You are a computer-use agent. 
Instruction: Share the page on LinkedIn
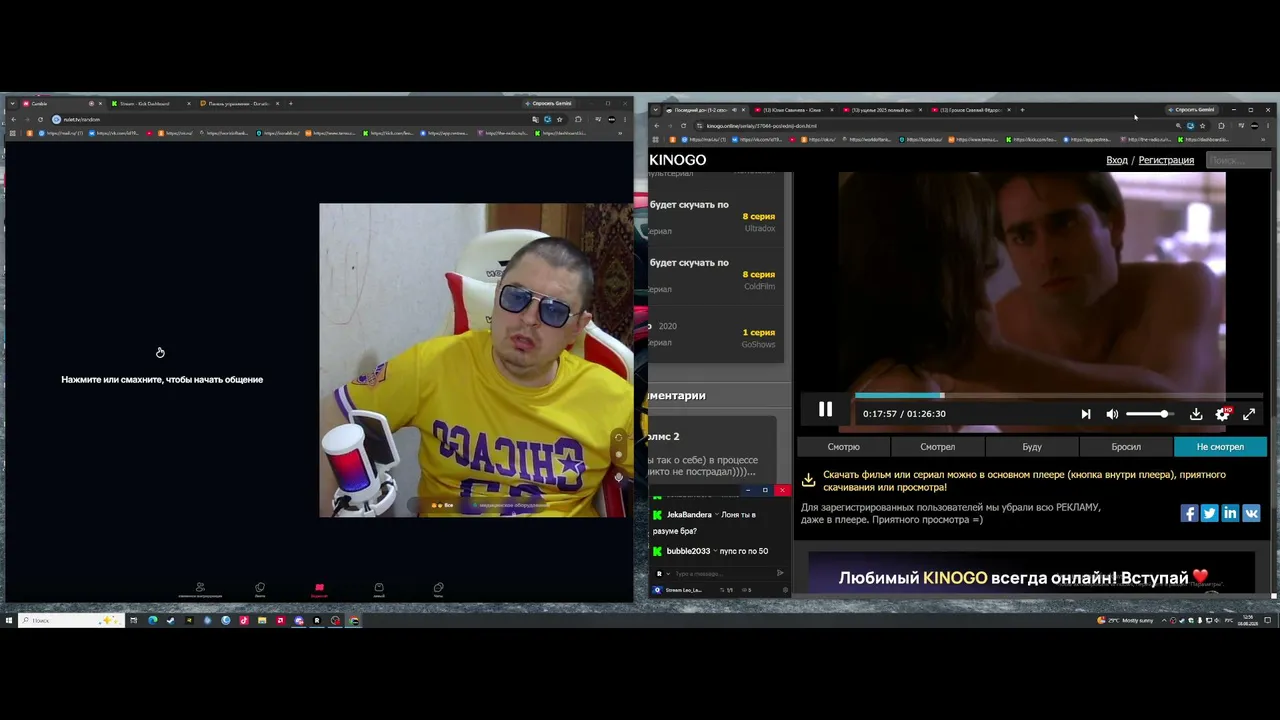[1230, 513]
